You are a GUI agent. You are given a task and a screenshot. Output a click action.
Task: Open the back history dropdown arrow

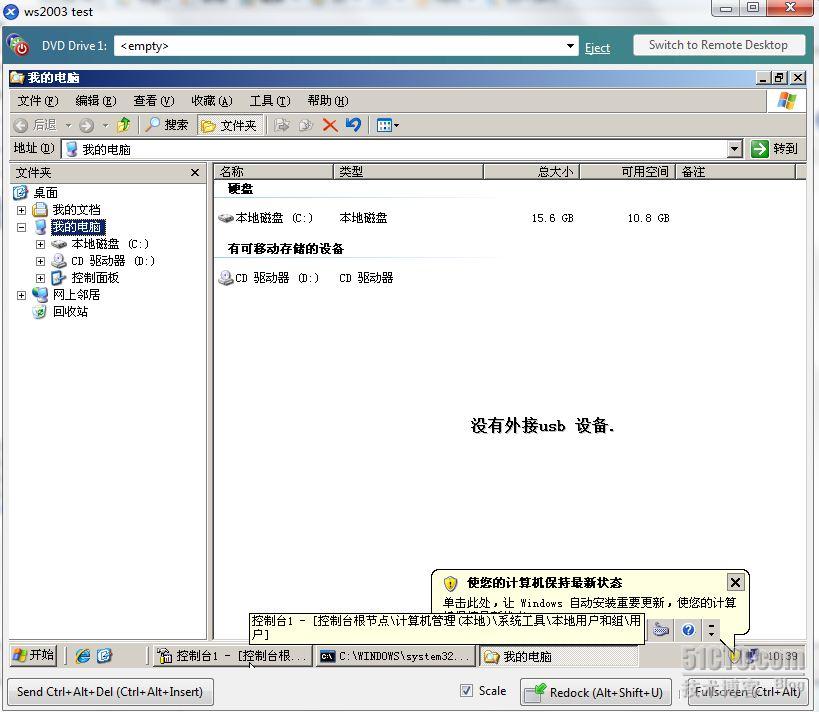click(x=68, y=125)
